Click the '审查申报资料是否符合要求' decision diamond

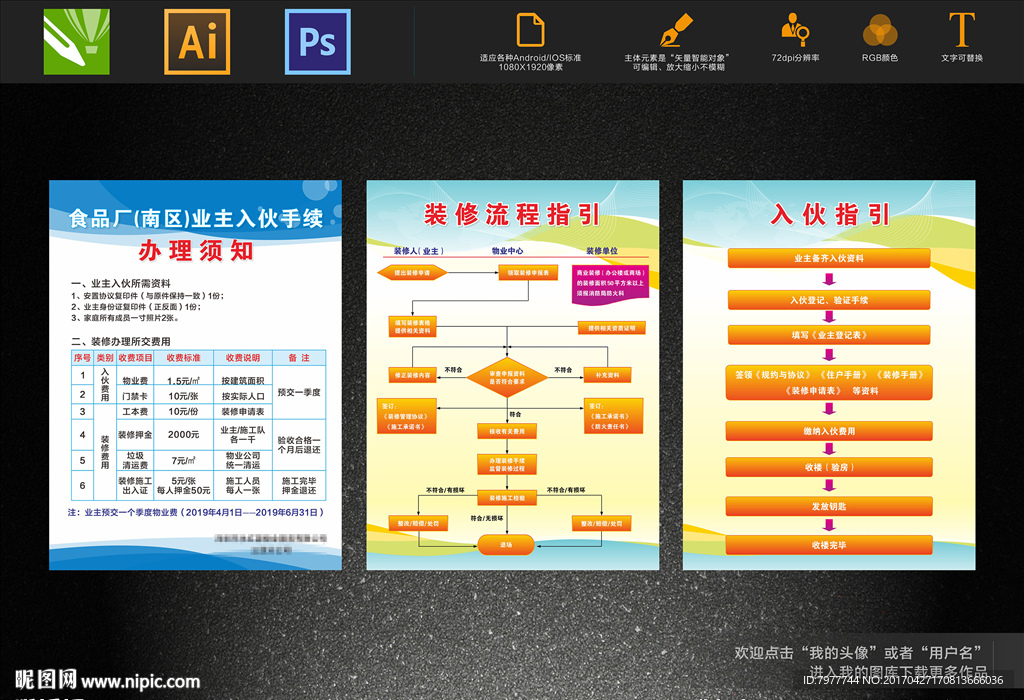pos(507,377)
